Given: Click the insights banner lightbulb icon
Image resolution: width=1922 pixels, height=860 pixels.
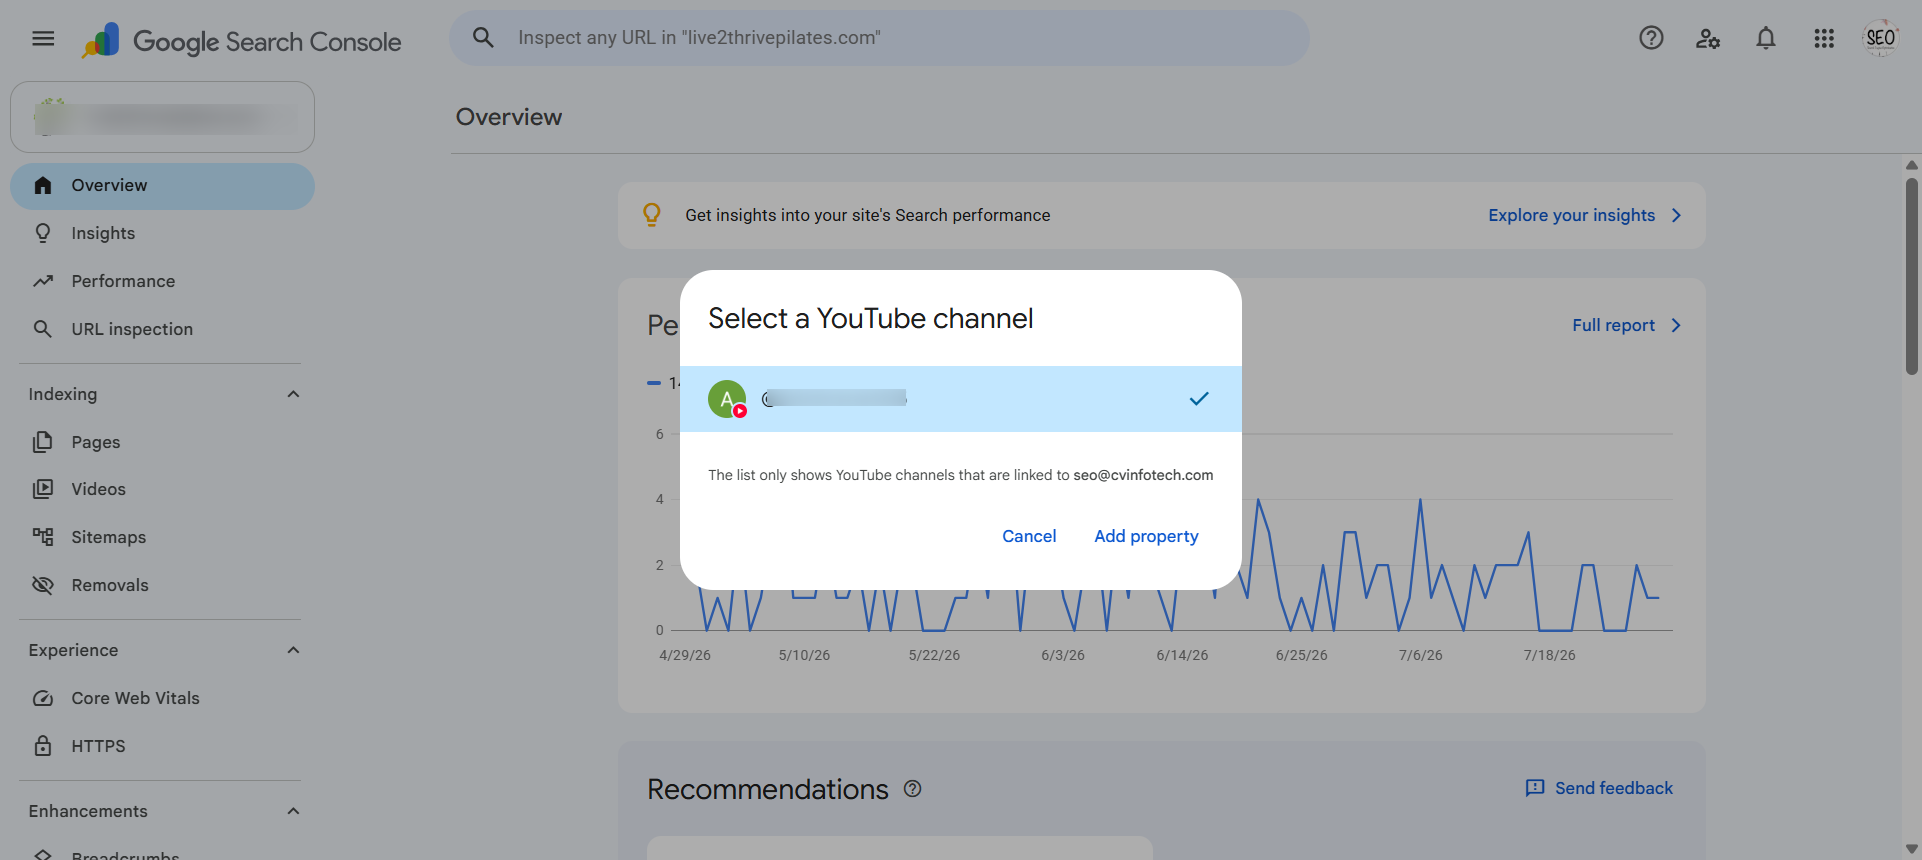Looking at the screenshot, I should tap(652, 215).
